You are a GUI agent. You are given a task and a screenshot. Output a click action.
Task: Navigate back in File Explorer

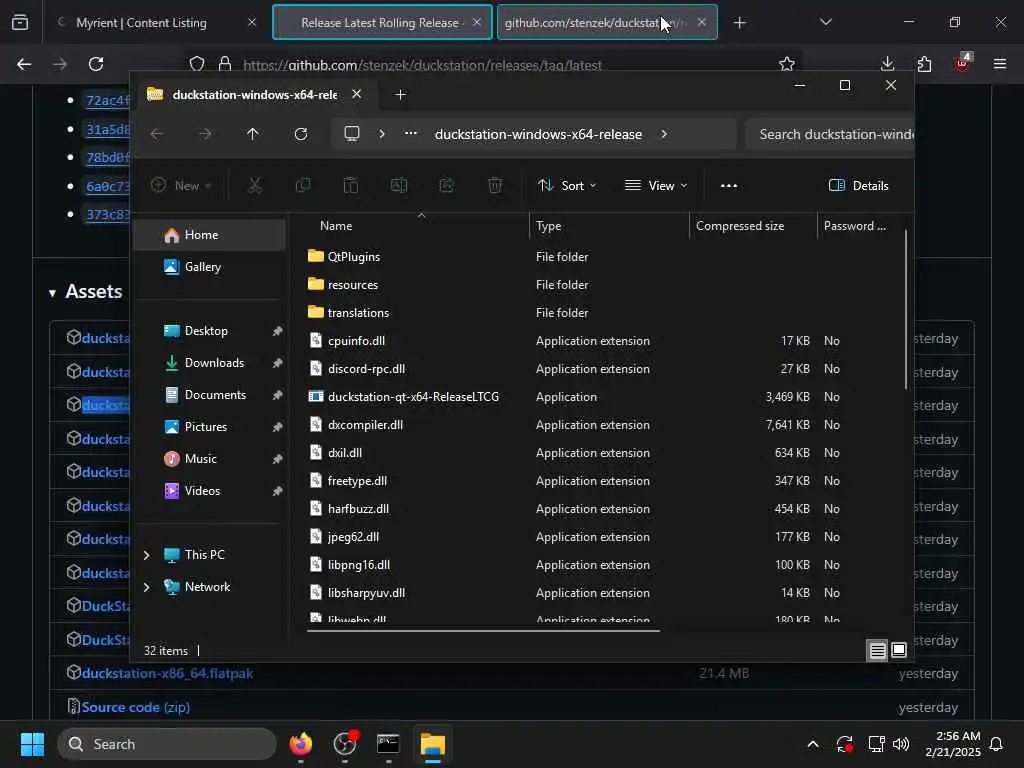point(157,134)
